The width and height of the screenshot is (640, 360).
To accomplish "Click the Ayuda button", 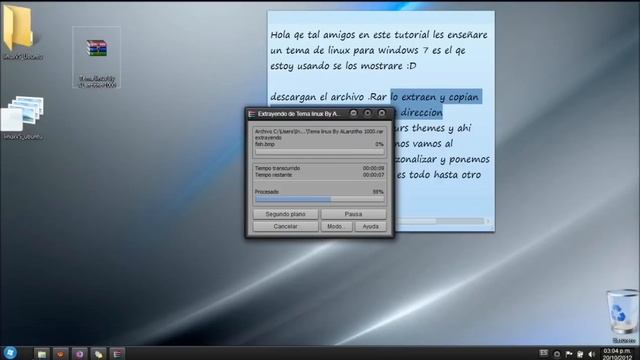I will (370, 226).
